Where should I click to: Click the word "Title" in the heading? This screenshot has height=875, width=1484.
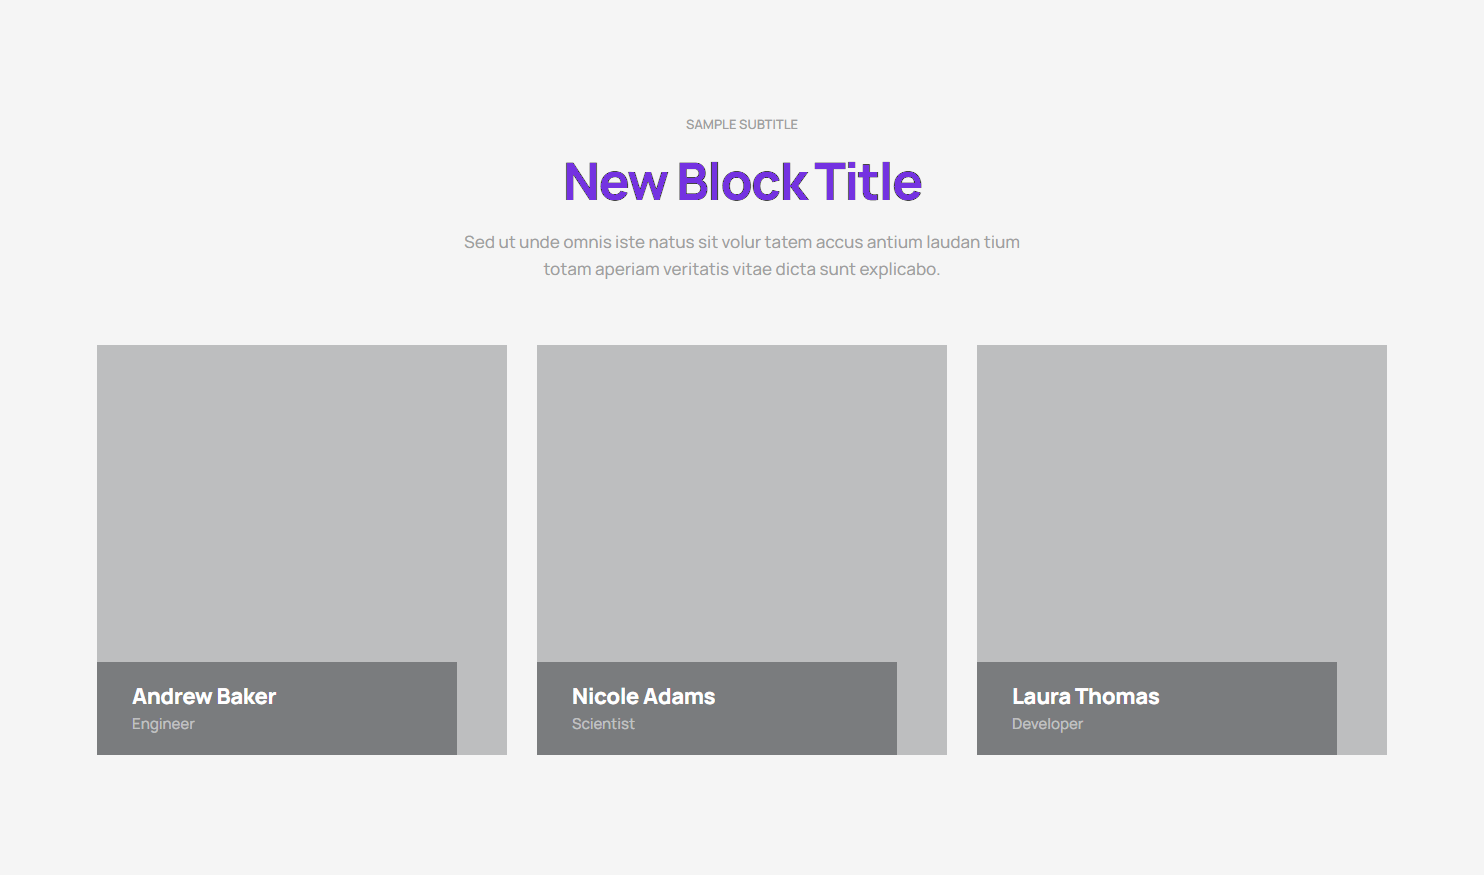(868, 182)
